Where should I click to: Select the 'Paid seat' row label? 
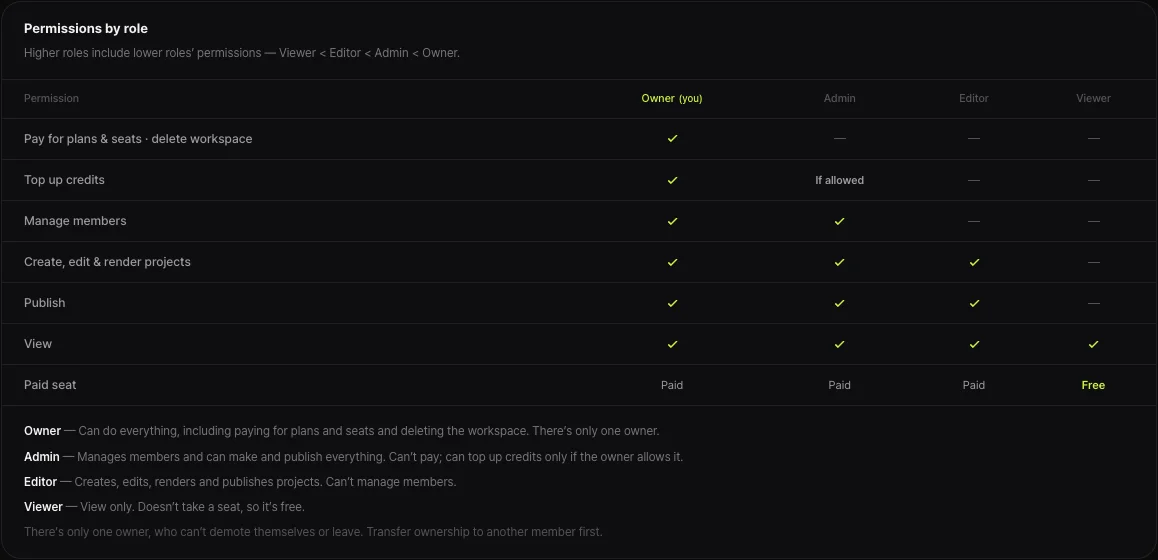click(x=49, y=385)
